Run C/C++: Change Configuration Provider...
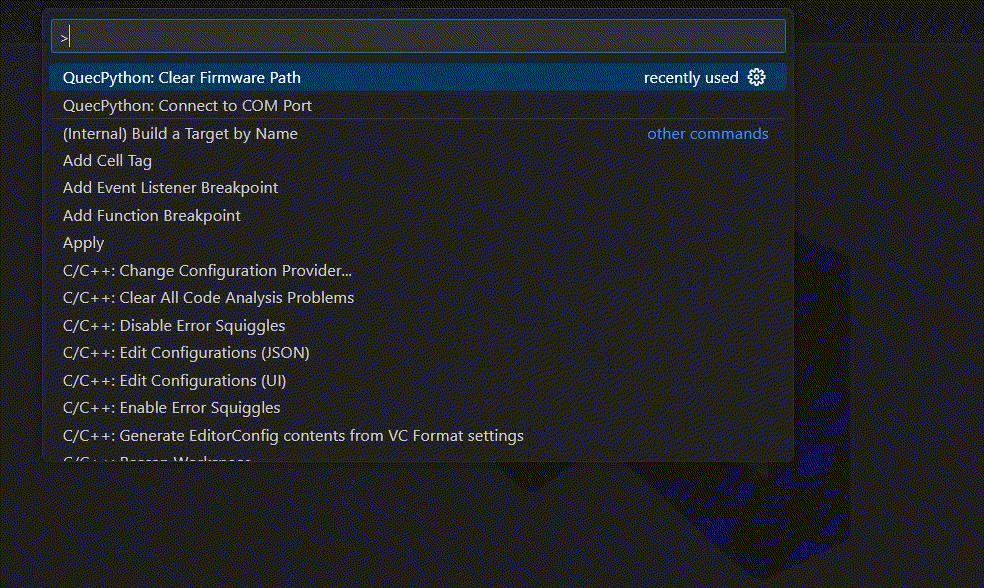The height and width of the screenshot is (588, 984). point(418,270)
